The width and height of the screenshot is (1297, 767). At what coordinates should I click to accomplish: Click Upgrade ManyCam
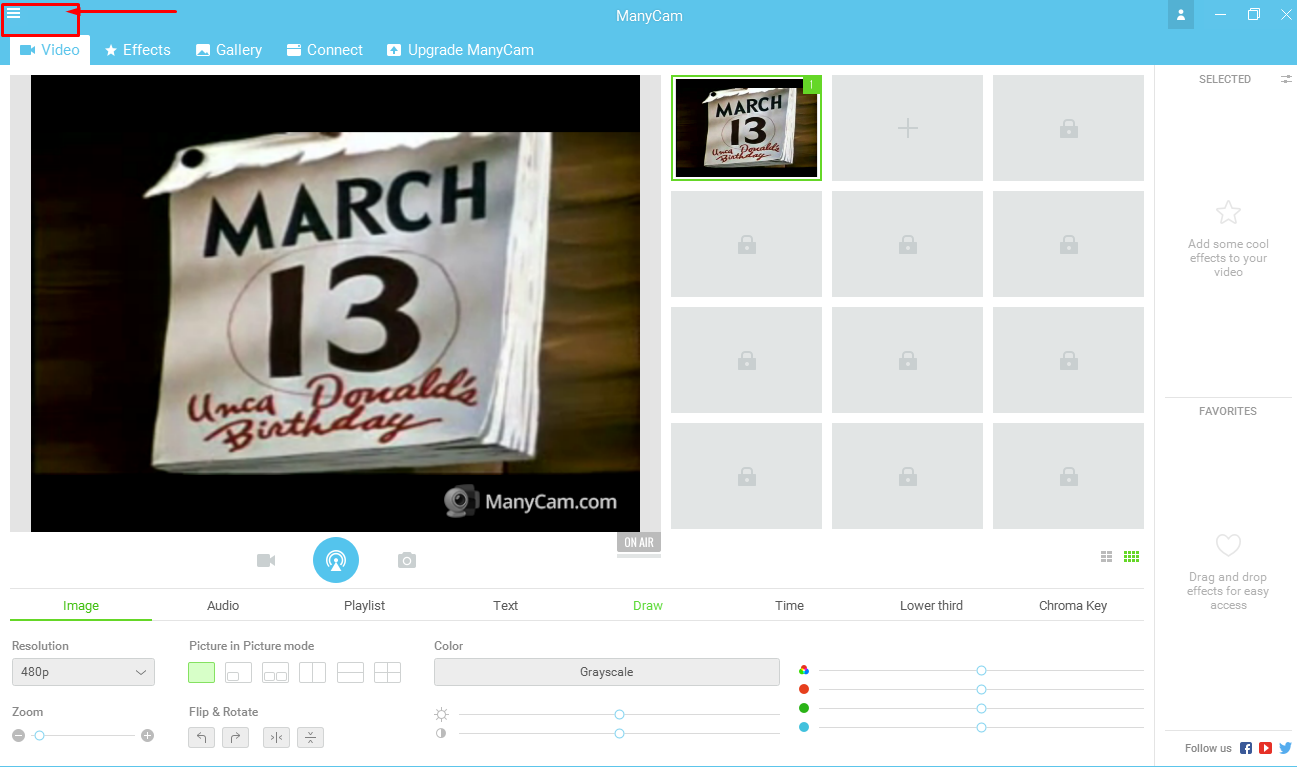click(461, 50)
